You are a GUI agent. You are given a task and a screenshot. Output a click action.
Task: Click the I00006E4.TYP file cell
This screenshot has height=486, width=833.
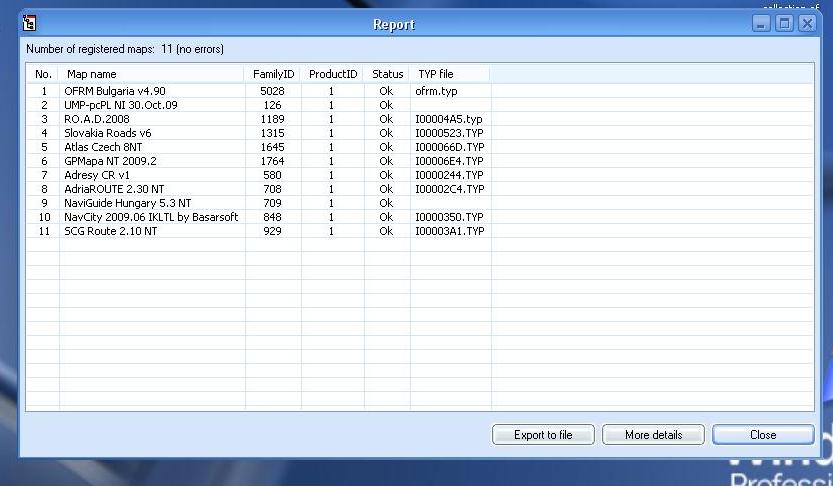coord(449,161)
